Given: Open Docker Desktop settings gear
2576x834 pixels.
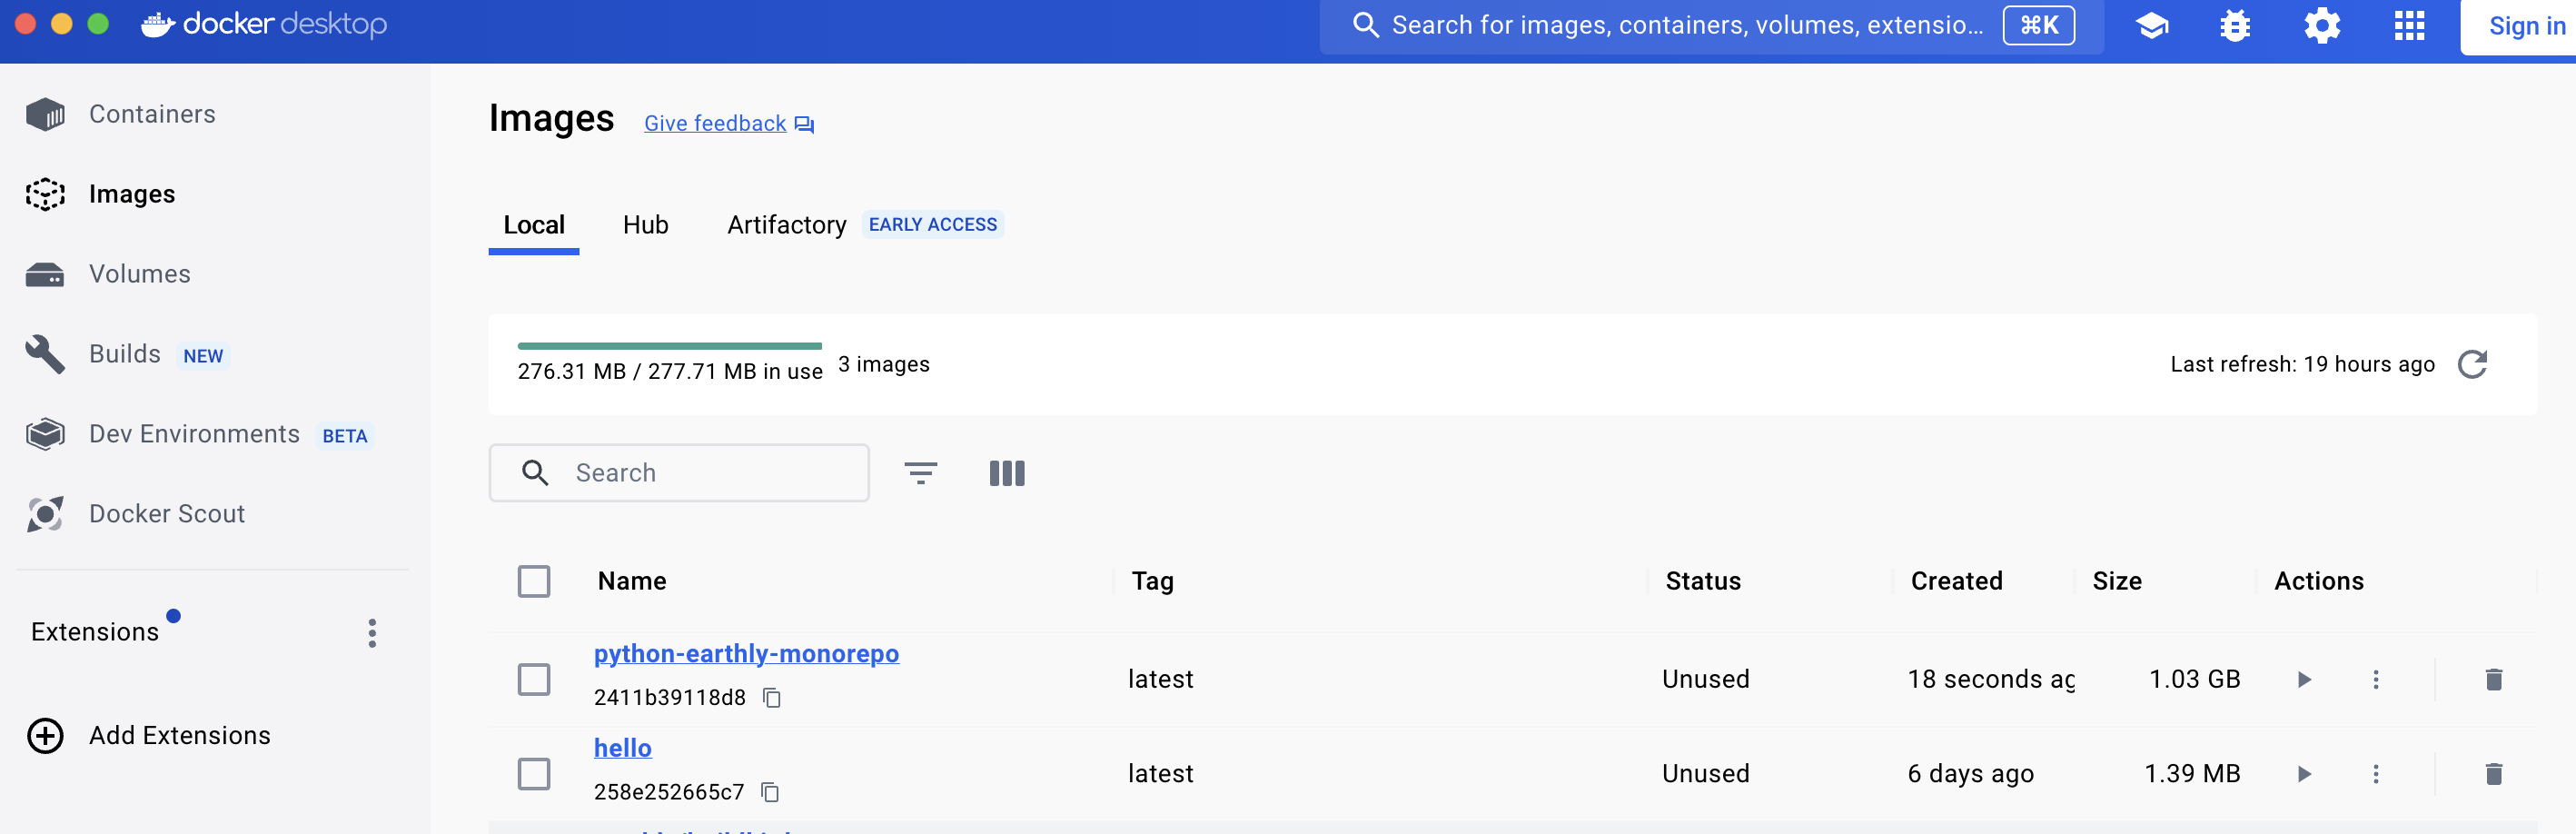Looking at the screenshot, I should coord(2321,25).
